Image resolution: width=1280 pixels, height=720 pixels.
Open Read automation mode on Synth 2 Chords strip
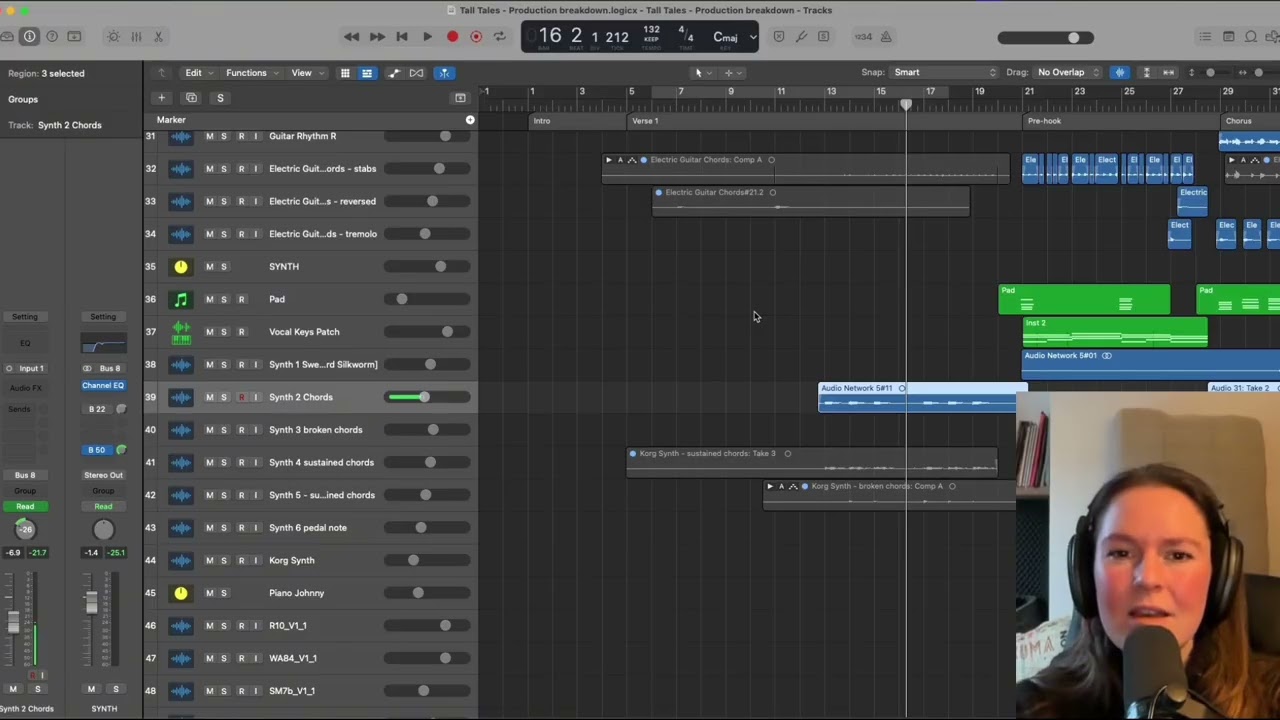pyautogui.click(x=25, y=506)
